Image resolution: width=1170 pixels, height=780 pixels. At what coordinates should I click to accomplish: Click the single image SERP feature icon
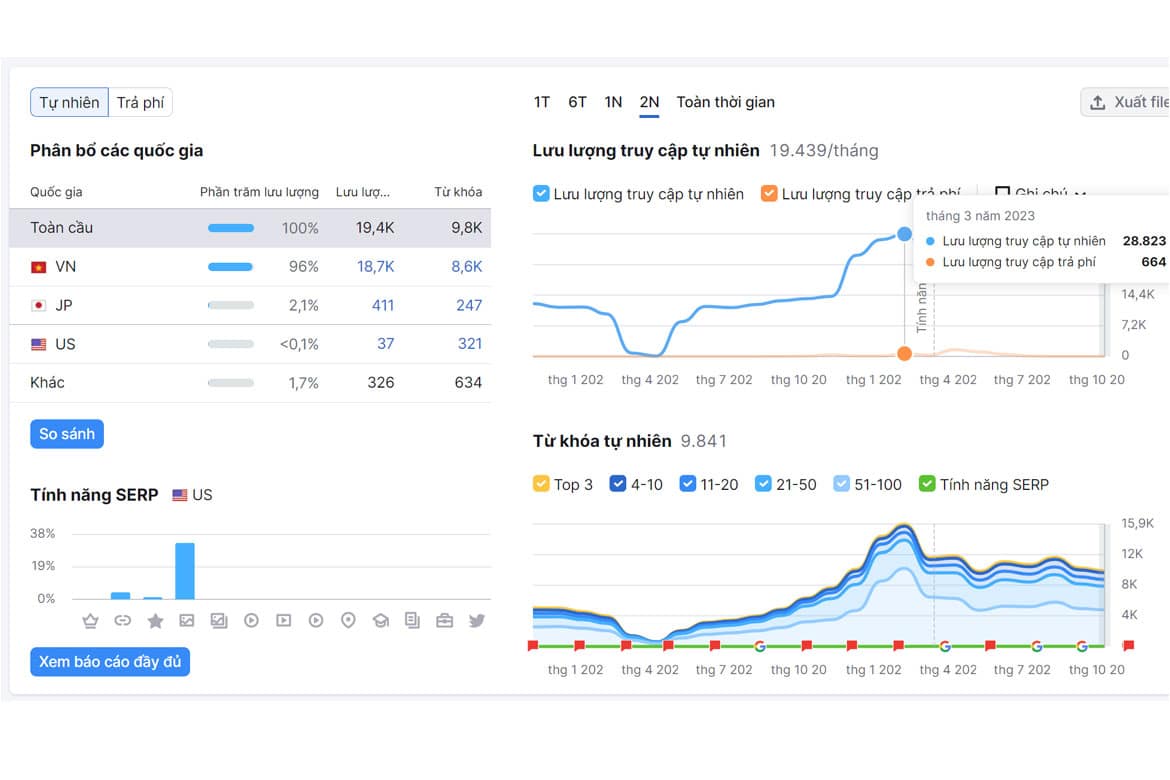187,620
